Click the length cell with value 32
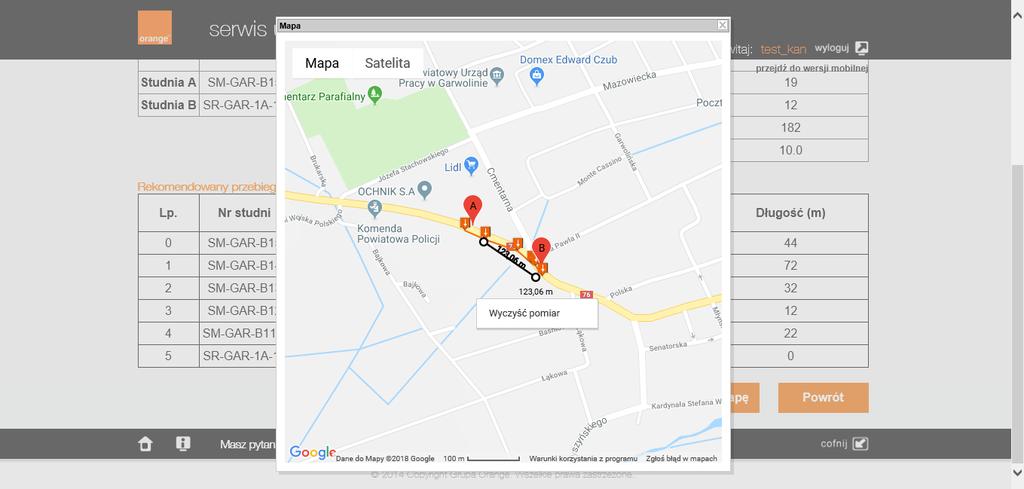 pyautogui.click(x=790, y=288)
